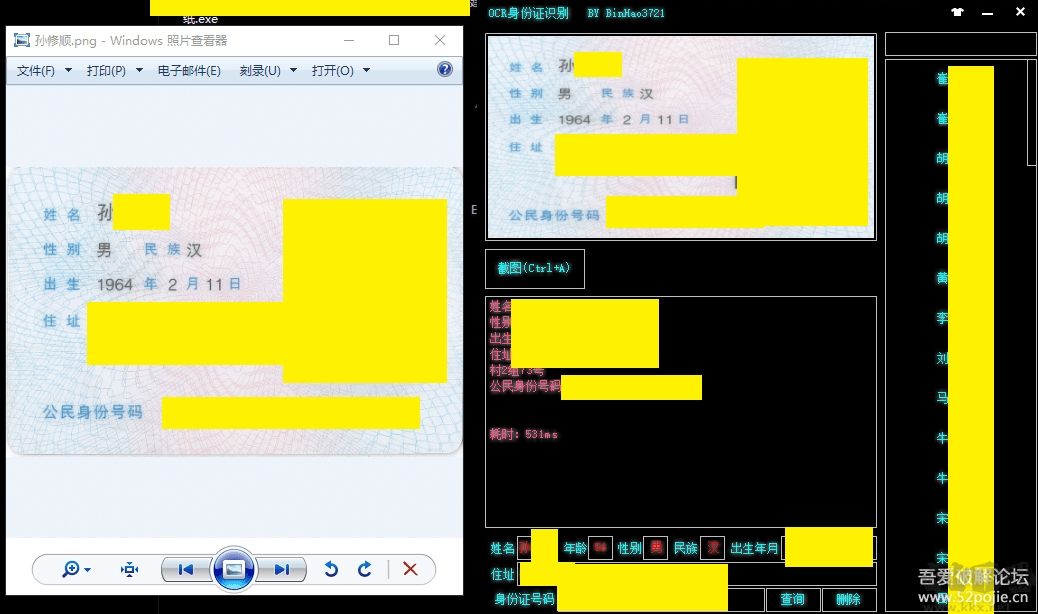This screenshot has width=1038, height=614.
Task: Click the BY BinHao3721 author text
Action: point(626,13)
